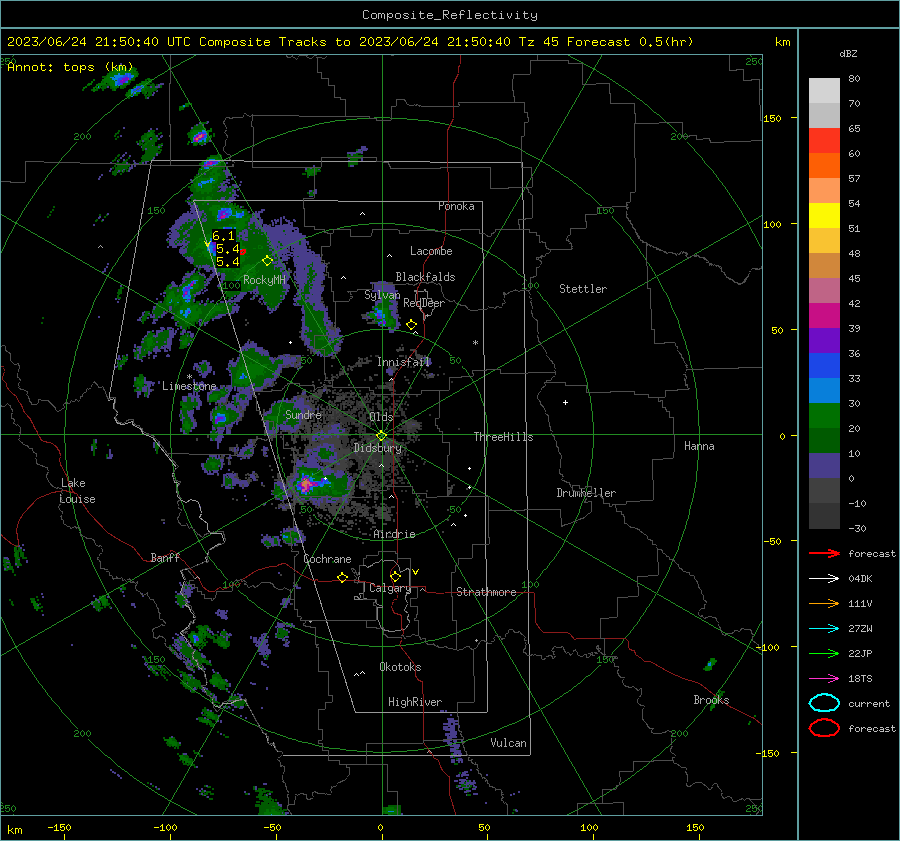Click the Cochrane map label

pyautogui.click(x=327, y=559)
